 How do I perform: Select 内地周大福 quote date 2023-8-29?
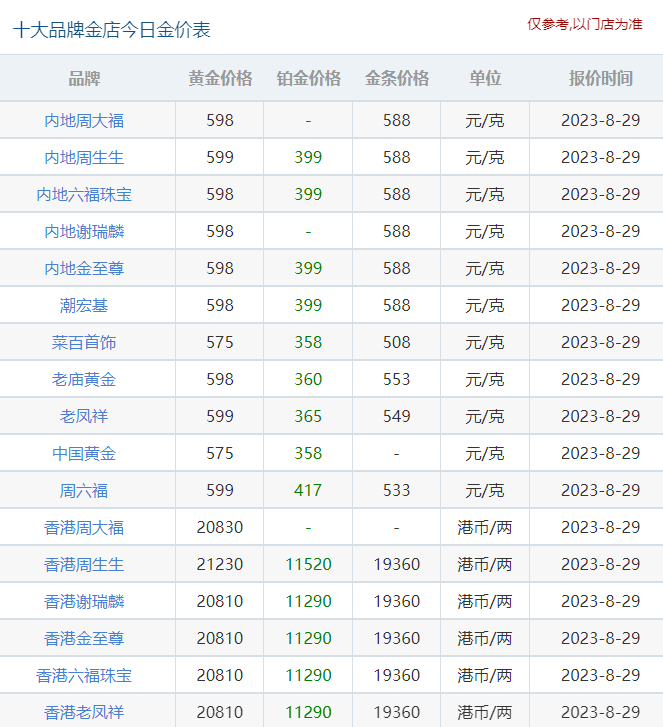pyautogui.click(x=600, y=120)
